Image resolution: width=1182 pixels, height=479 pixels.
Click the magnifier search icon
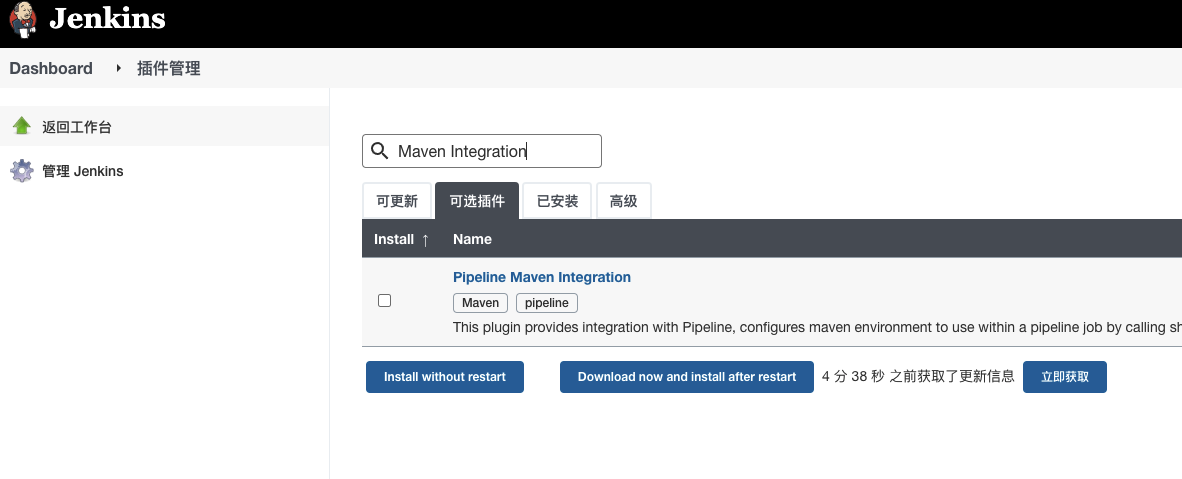click(x=379, y=151)
